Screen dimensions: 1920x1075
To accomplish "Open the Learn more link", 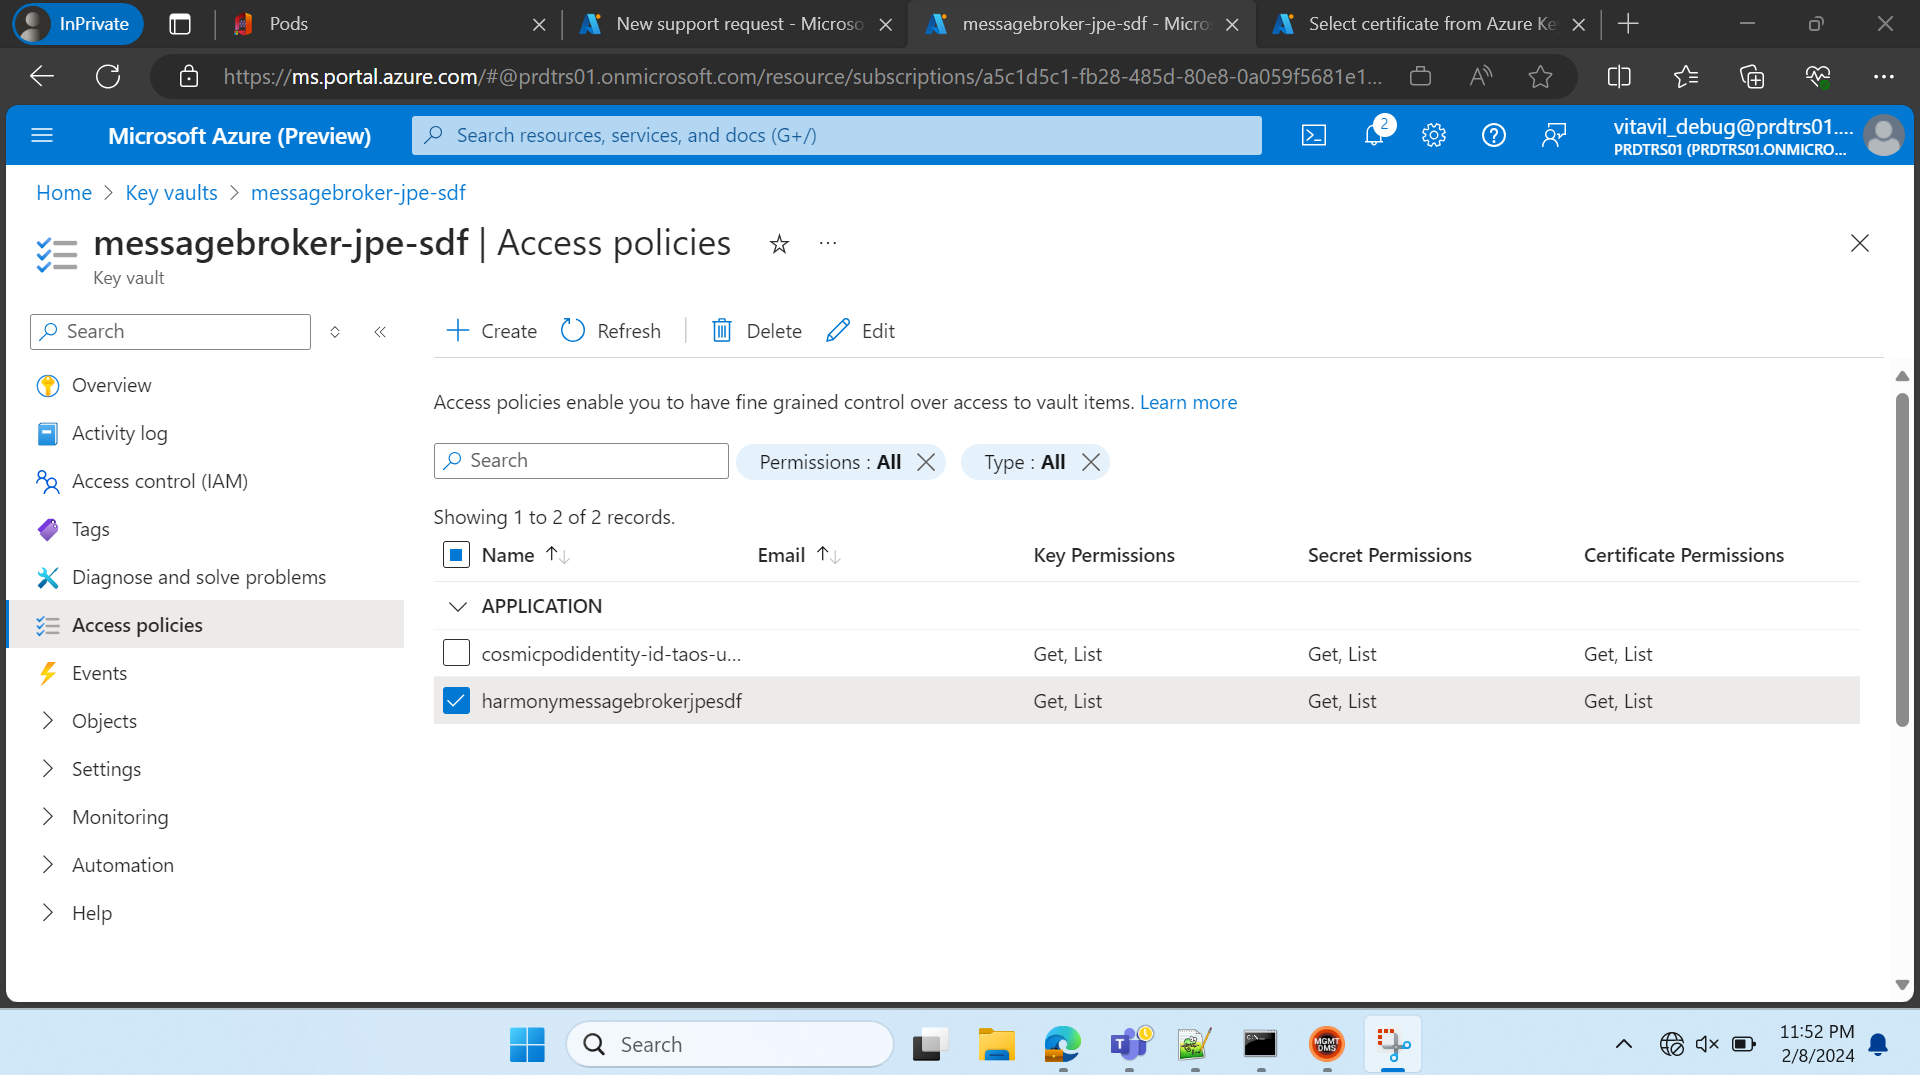I will pyautogui.click(x=1188, y=402).
